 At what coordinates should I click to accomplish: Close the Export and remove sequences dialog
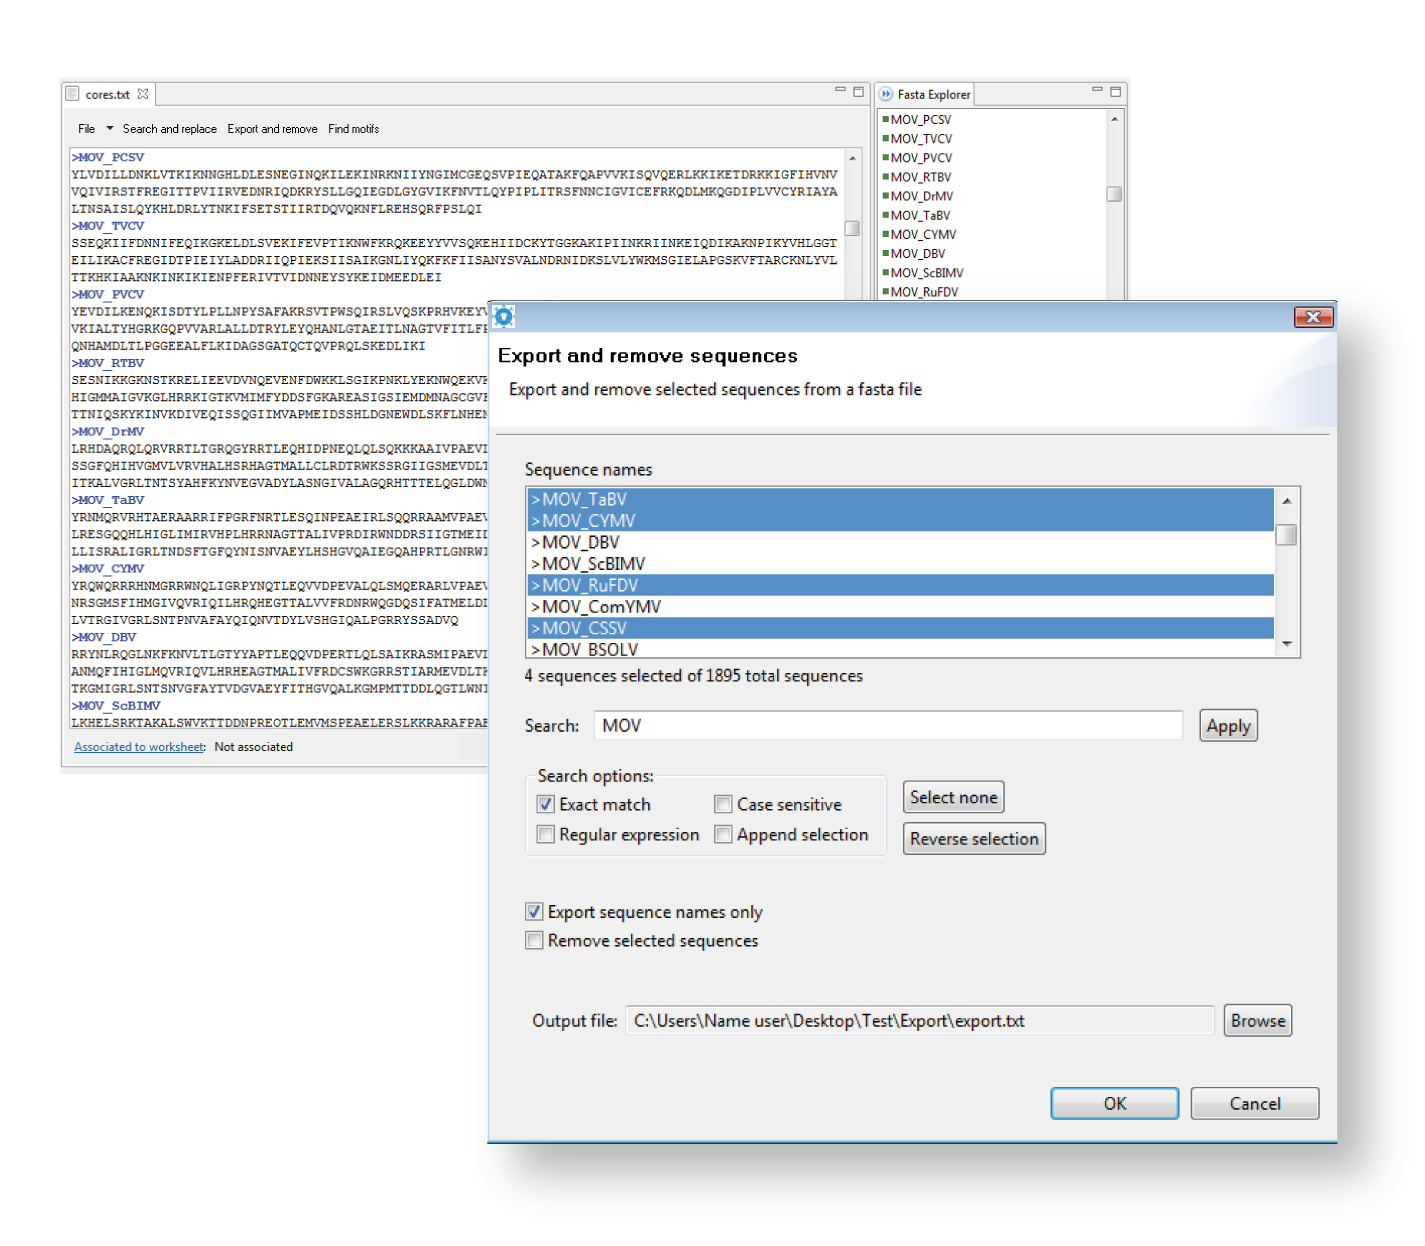1313,317
